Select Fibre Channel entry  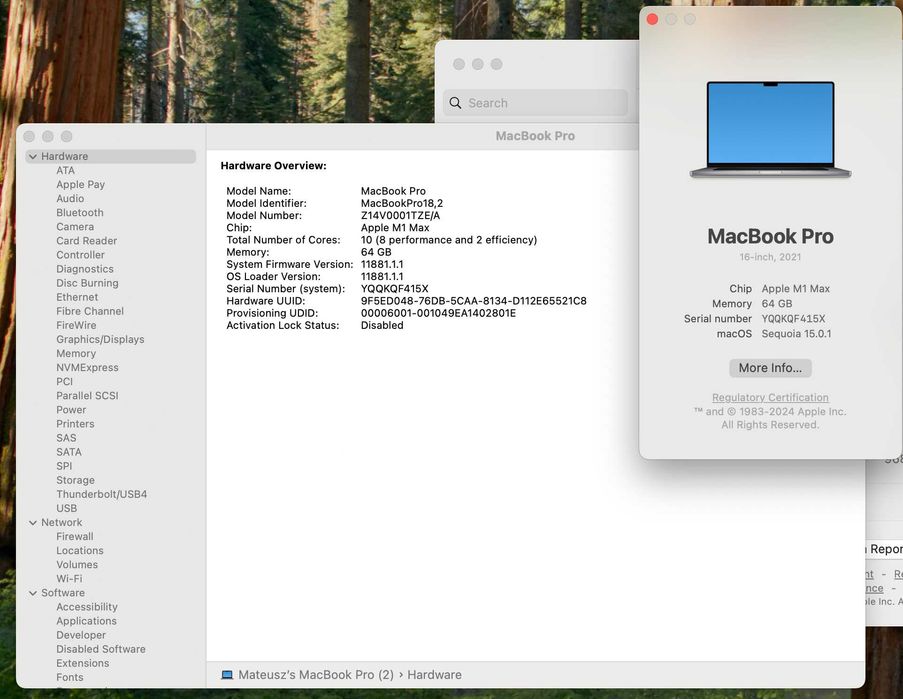coord(90,311)
